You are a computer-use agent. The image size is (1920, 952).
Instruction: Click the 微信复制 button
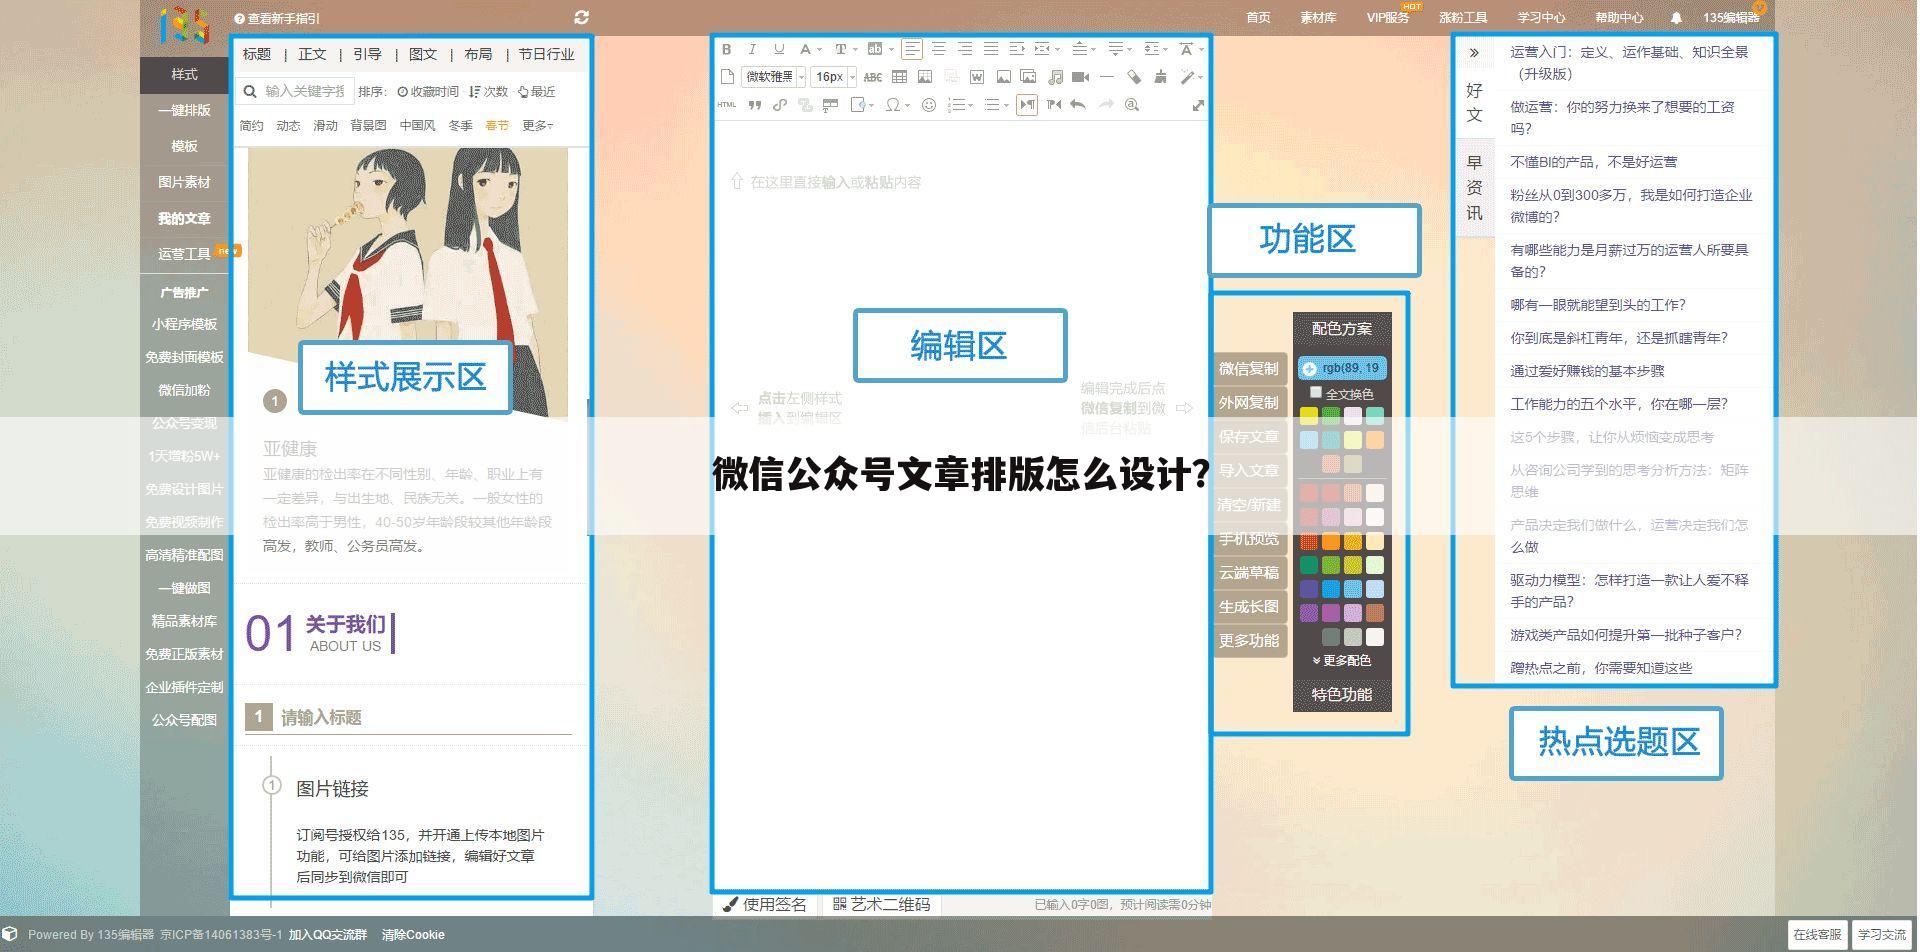1248,368
